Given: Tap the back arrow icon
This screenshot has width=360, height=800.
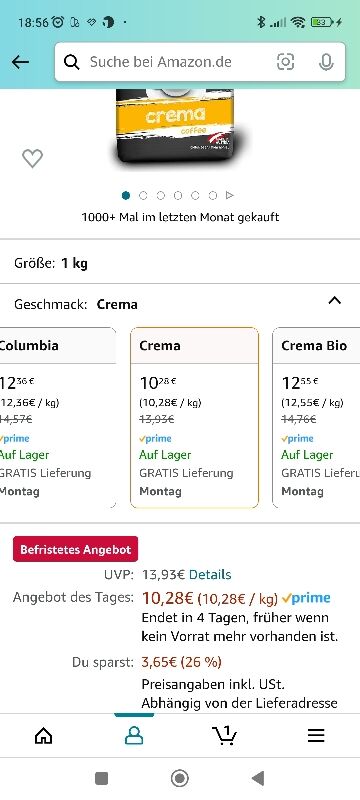Looking at the screenshot, I should pyautogui.click(x=20, y=62).
